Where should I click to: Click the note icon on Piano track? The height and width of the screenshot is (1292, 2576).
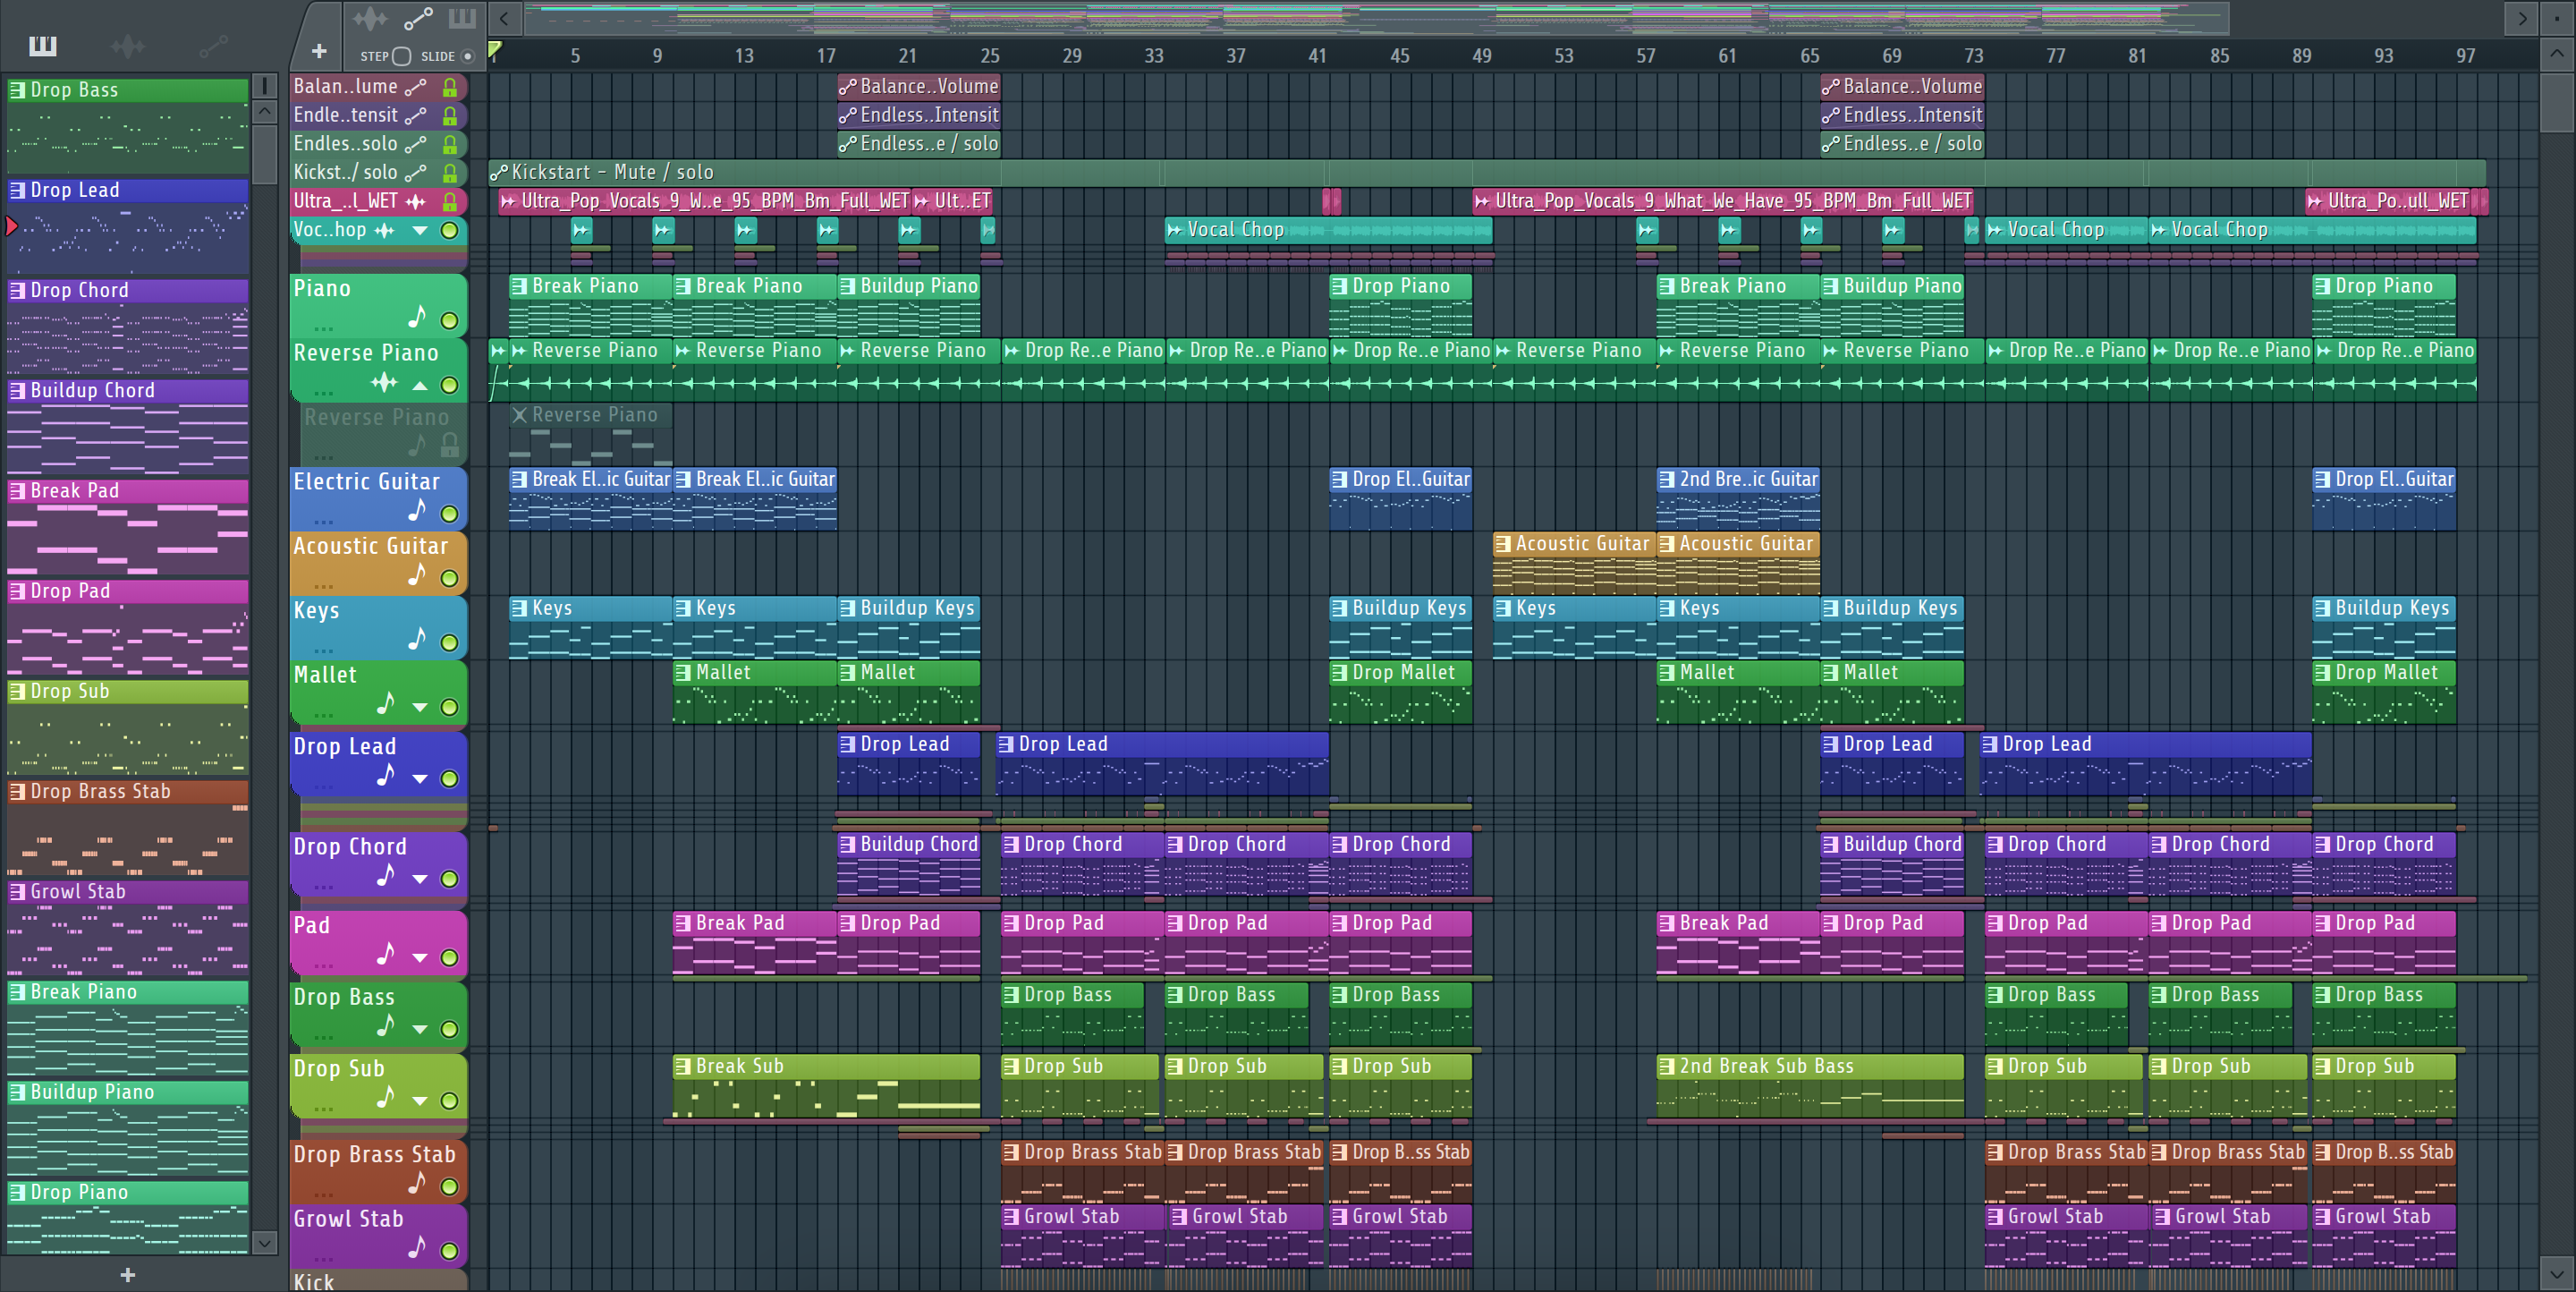coord(417,318)
